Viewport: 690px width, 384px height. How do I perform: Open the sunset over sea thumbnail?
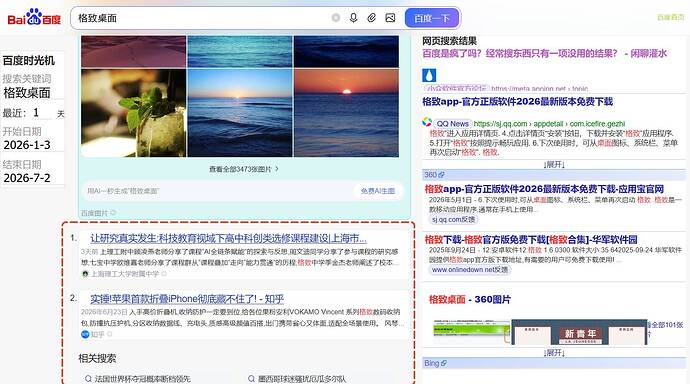[x=346, y=113]
